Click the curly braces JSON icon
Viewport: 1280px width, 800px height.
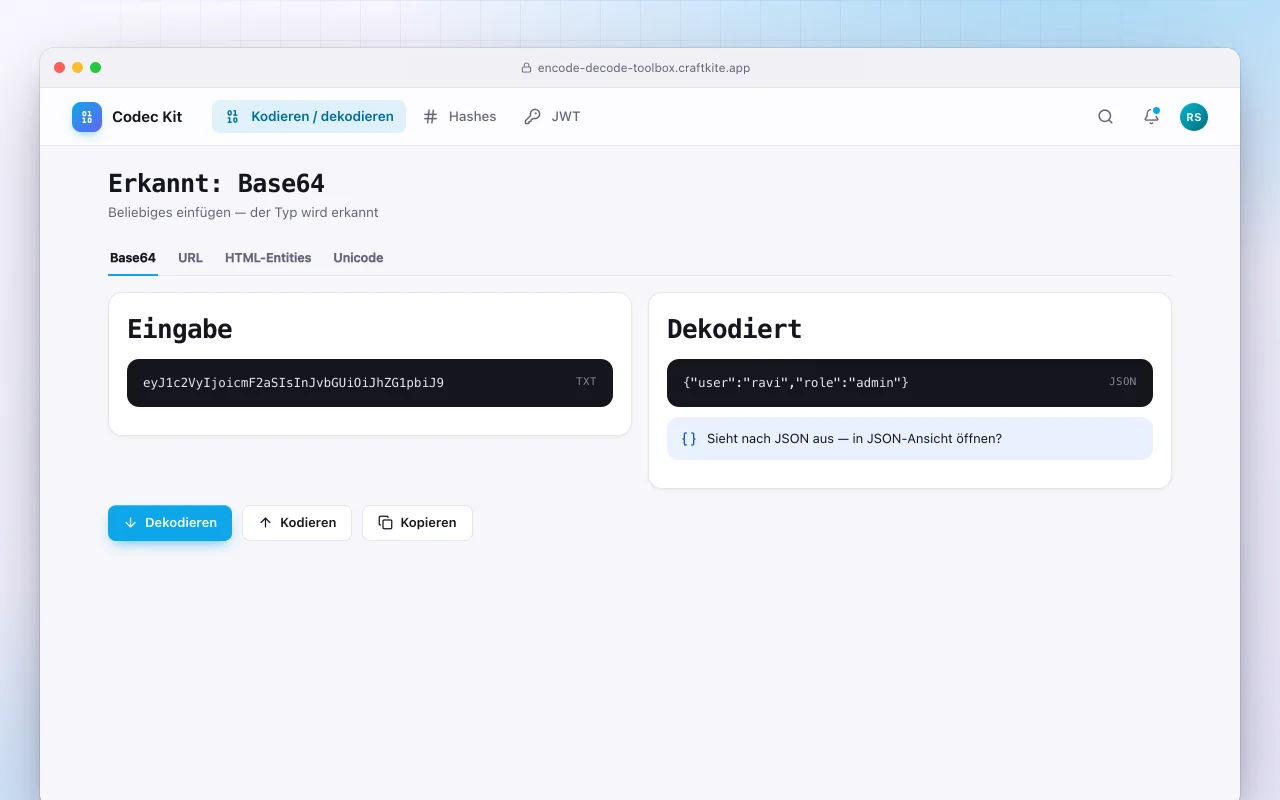[689, 438]
